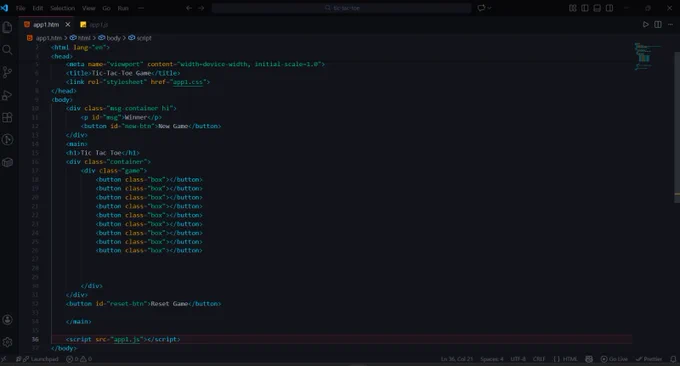Open the icon below Extensions in activity bar
This screenshot has height=366, width=680.
coord(7,140)
